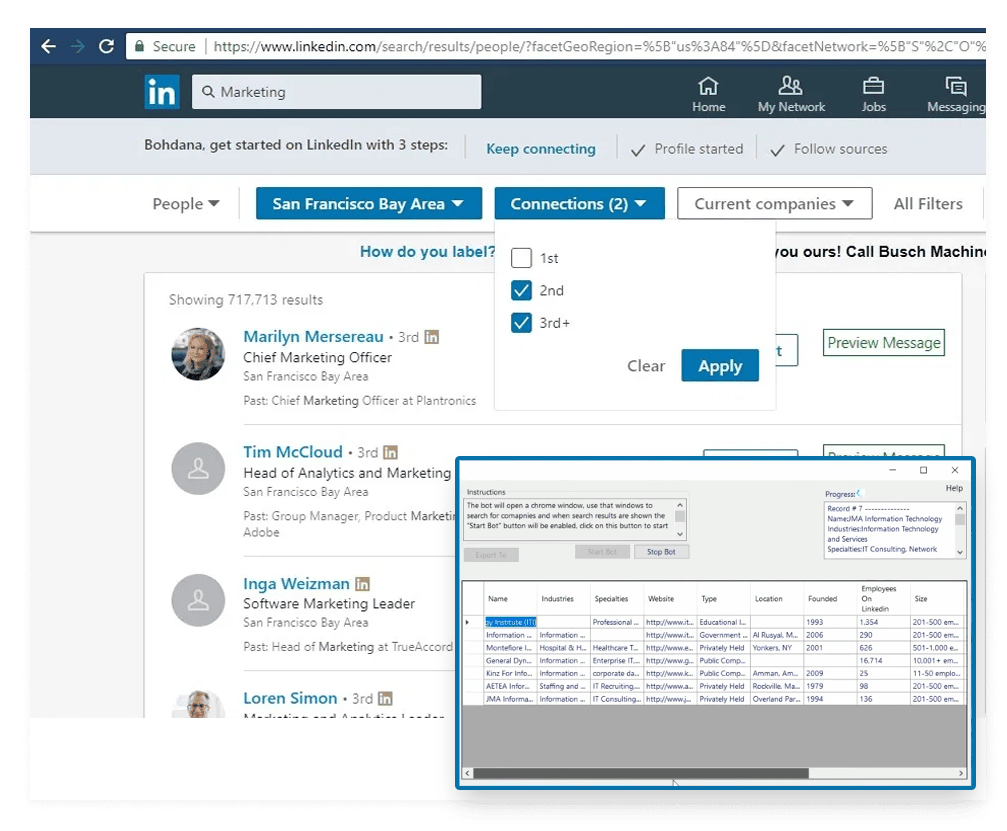Click 'Follow sources' step

tap(828, 149)
